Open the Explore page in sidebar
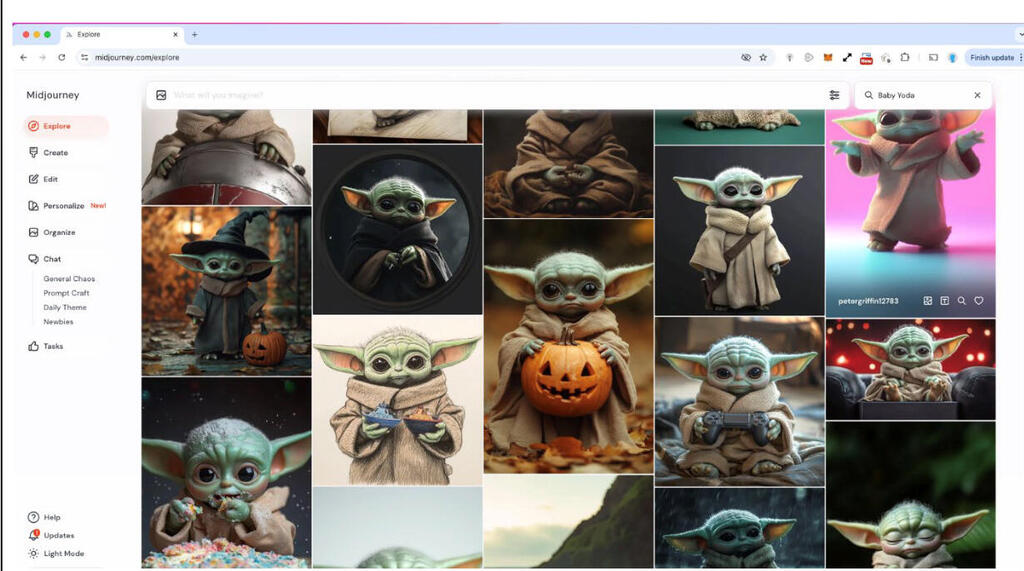 coord(65,126)
